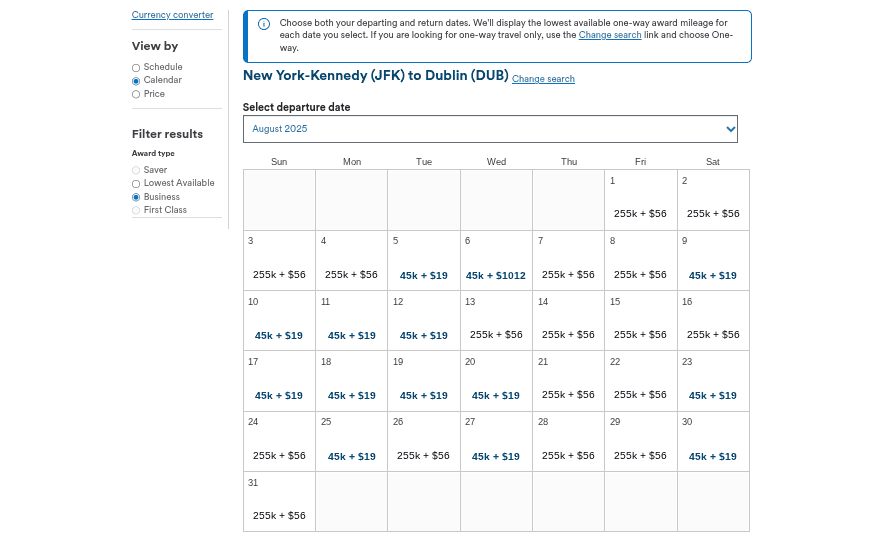Select August 20 with 45k + $19
The height and width of the screenshot is (546, 891).
tap(496, 395)
